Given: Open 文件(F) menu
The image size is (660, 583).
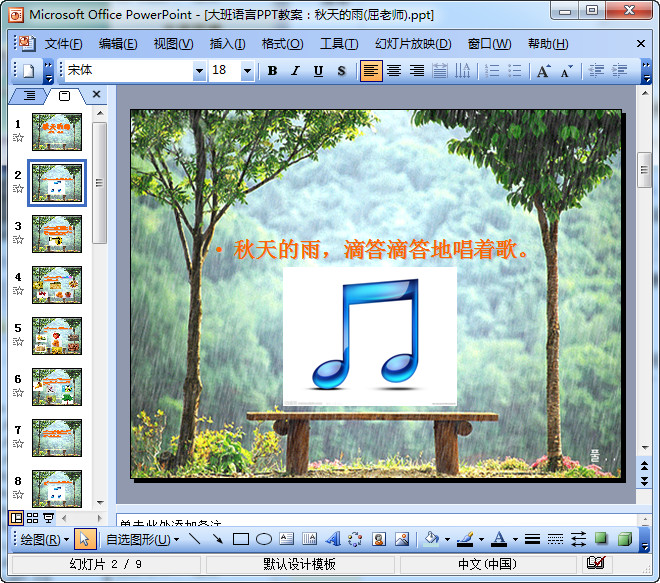Looking at the screenshot, I should (63, 44).
